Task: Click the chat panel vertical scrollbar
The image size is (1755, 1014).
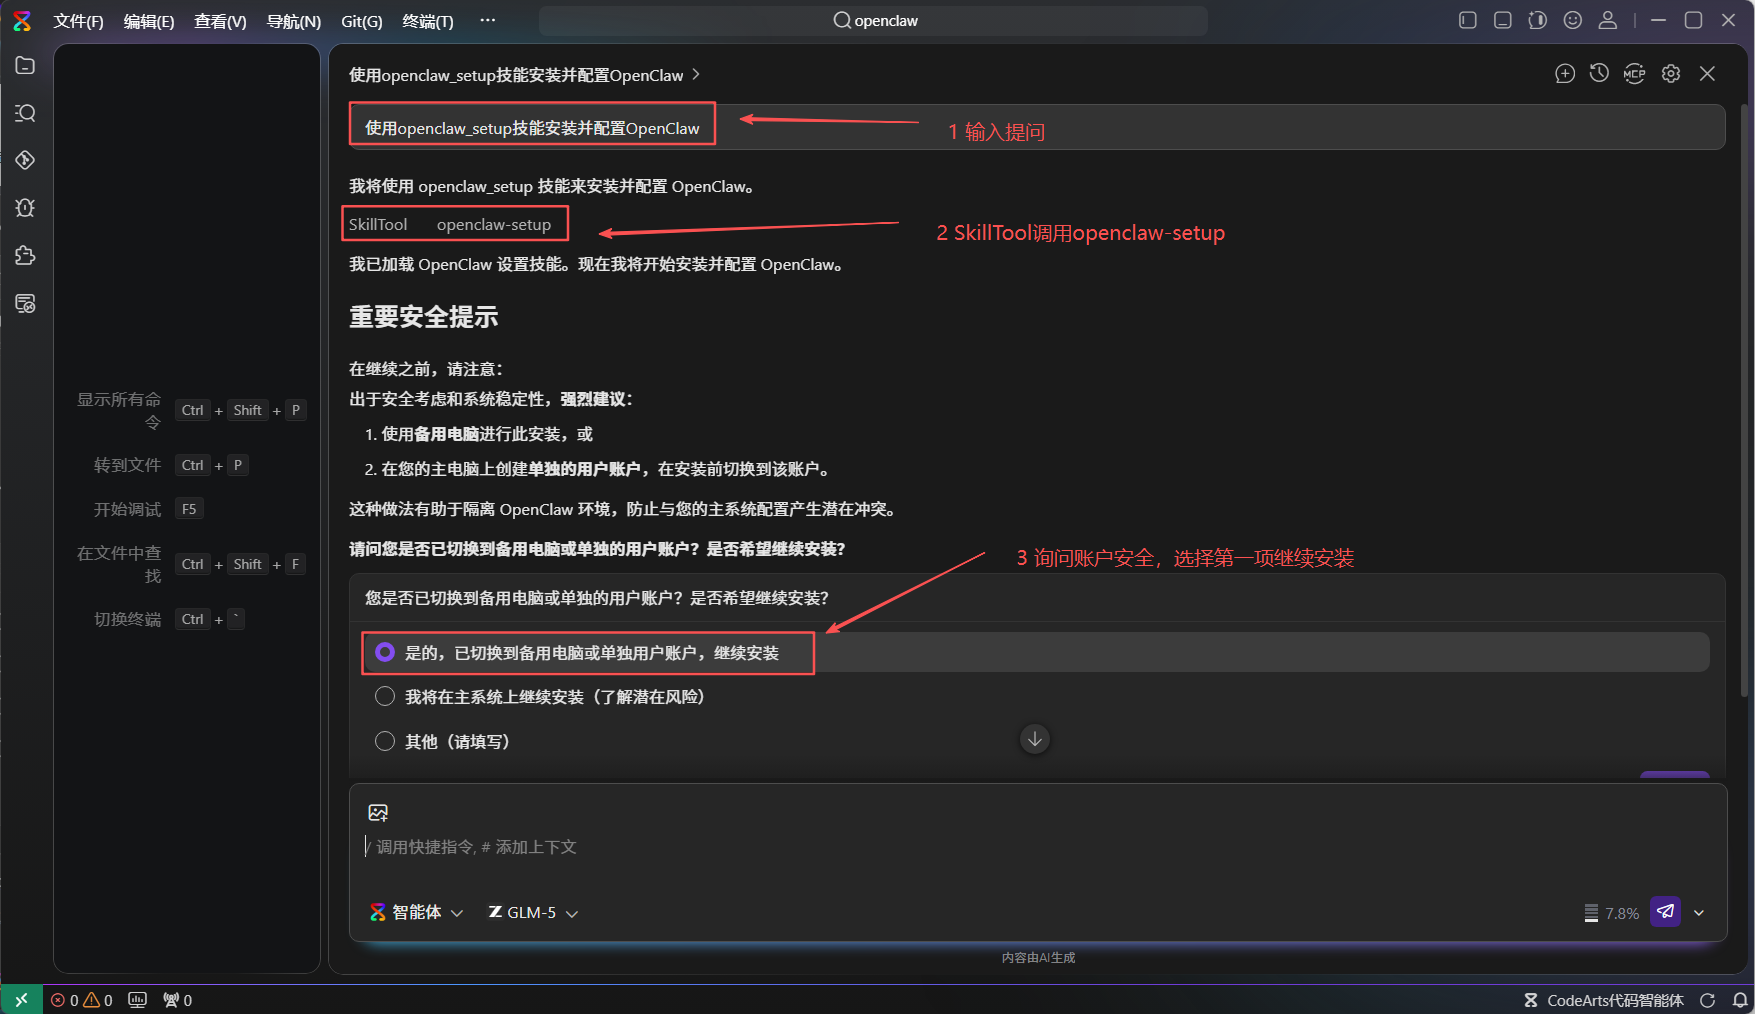Action: (x=1744, y=400)
